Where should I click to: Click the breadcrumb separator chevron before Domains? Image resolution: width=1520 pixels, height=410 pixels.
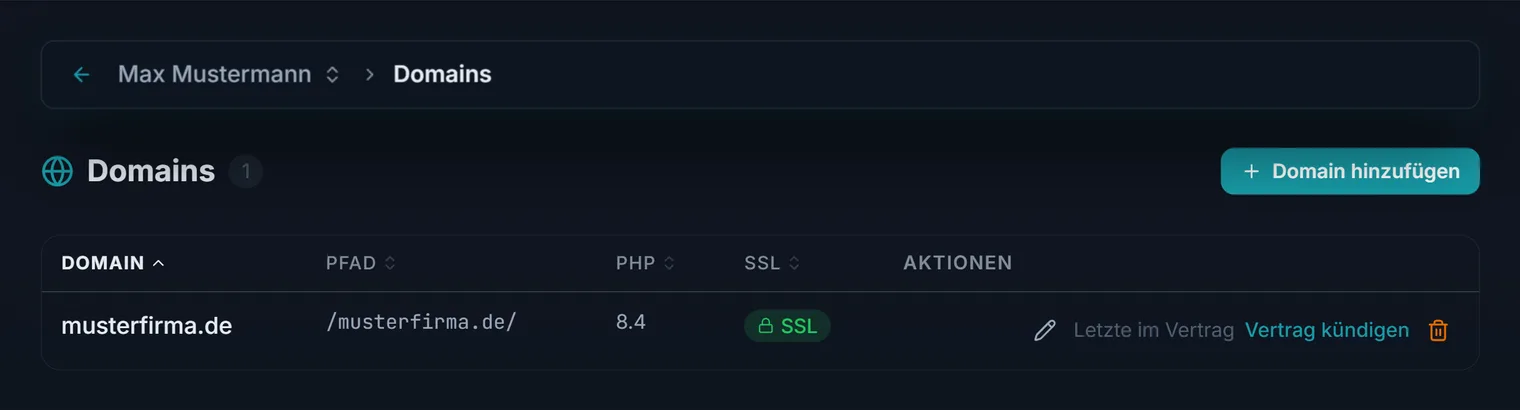(370, 75)
